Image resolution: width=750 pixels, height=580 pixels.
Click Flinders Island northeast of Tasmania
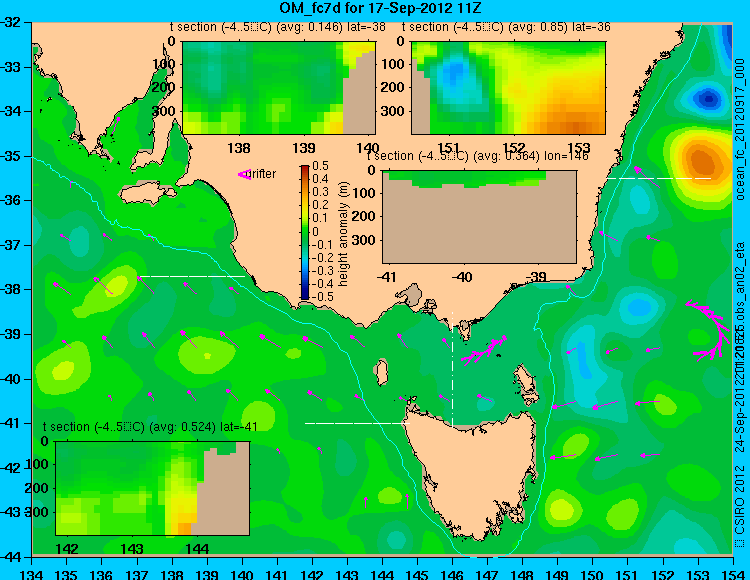click(x=526, y=383)
